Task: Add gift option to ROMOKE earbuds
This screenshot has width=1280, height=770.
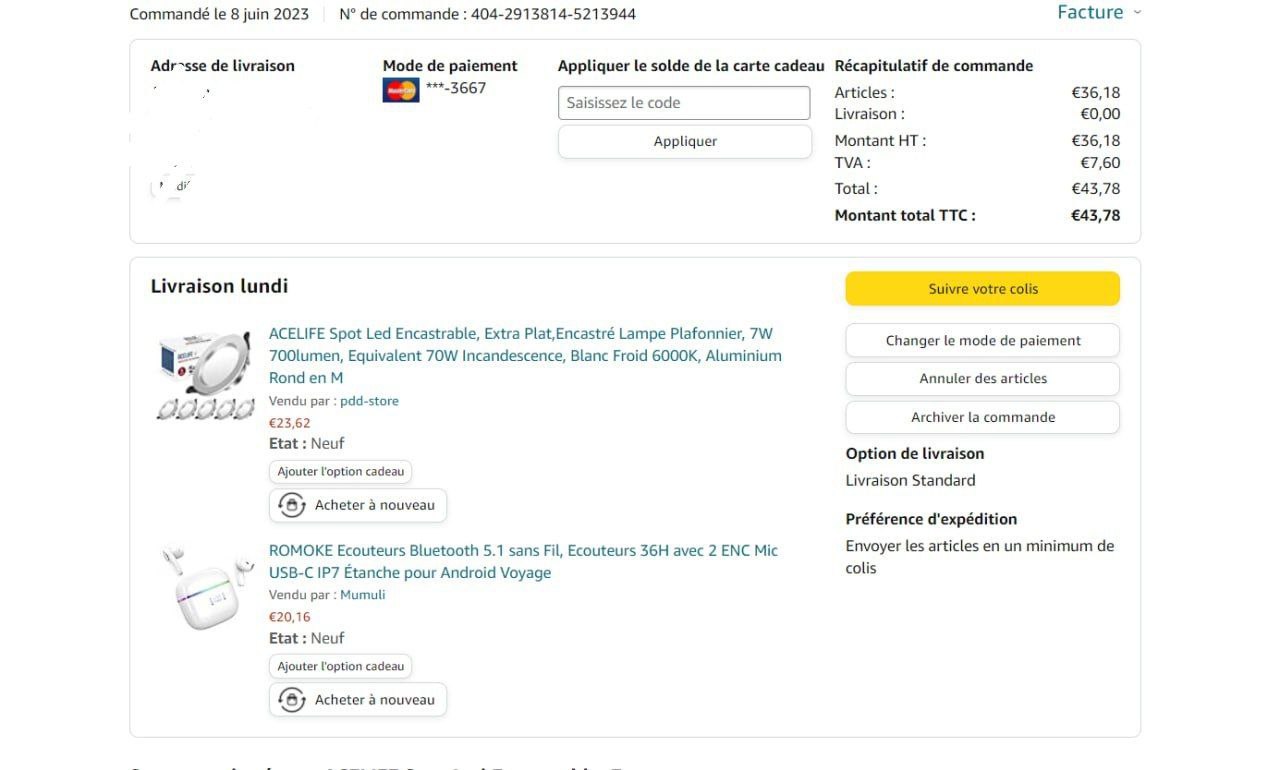Action: point(340,666)
